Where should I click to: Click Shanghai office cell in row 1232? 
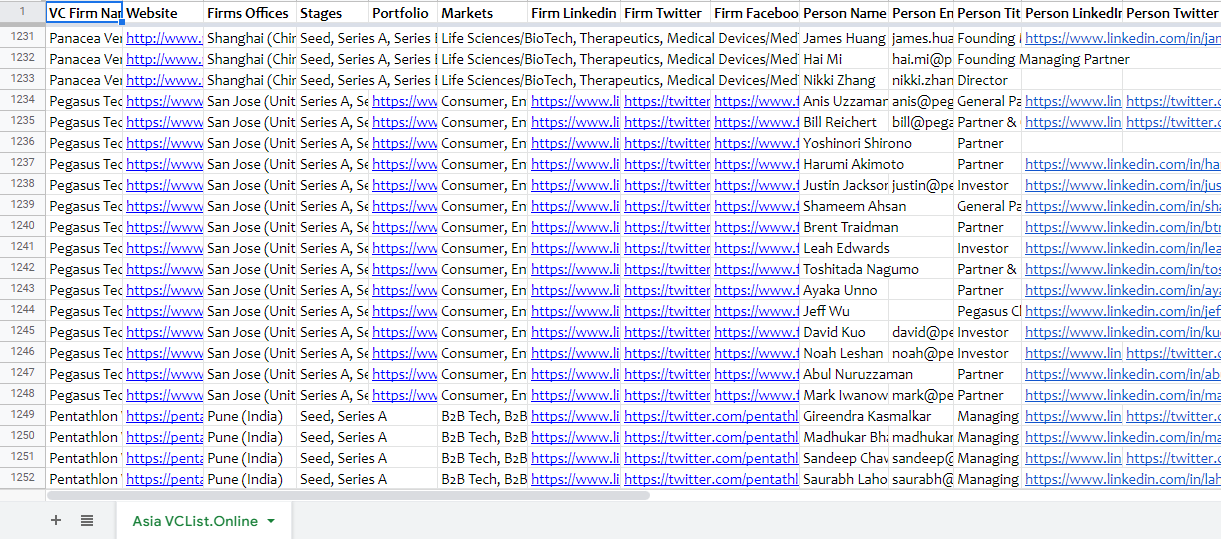click(250, 59)
